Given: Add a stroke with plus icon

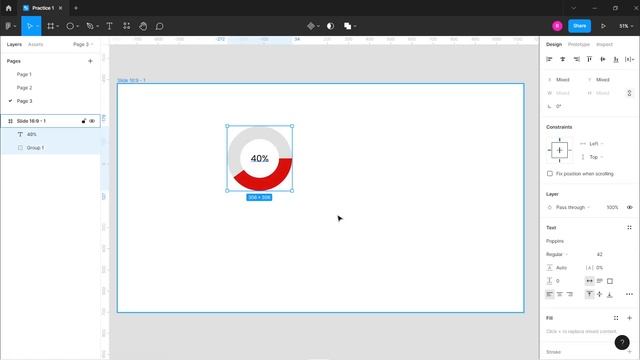Looking at the screenshot, I should 629,352.
